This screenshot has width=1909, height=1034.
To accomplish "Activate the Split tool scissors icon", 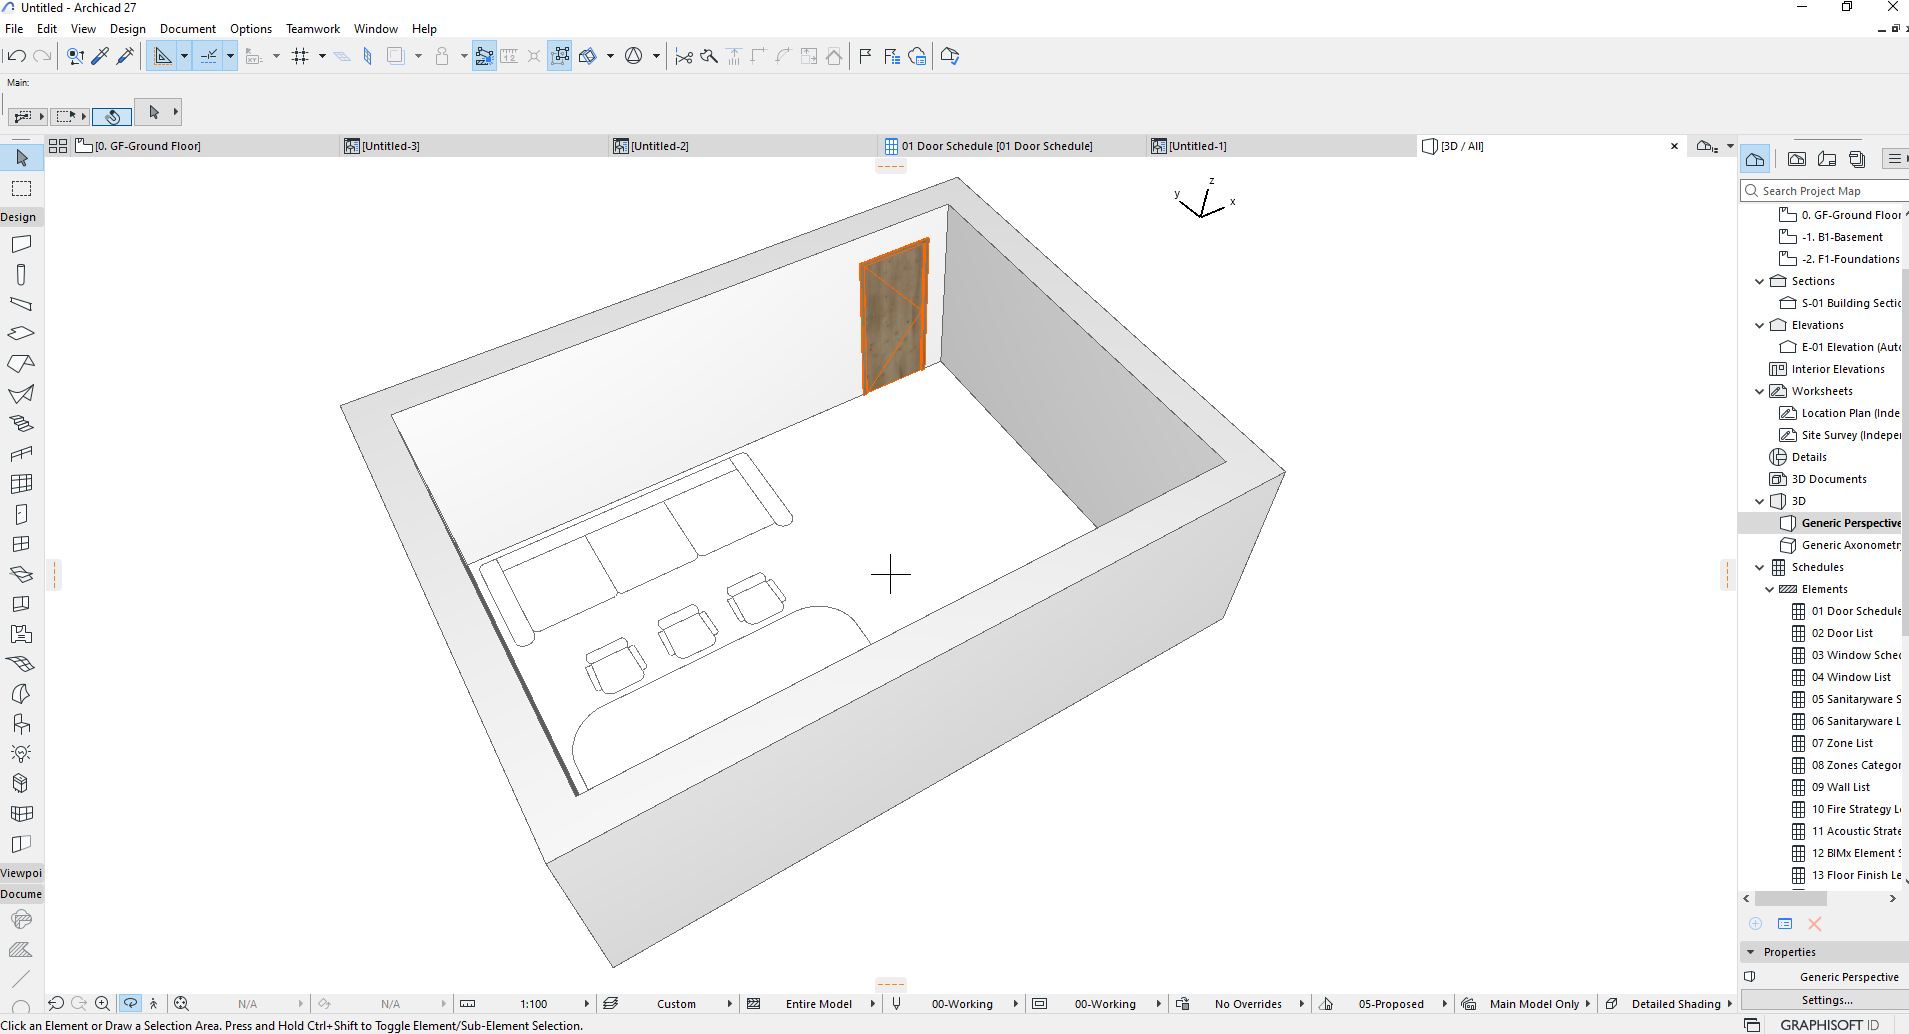I will 683,55.
